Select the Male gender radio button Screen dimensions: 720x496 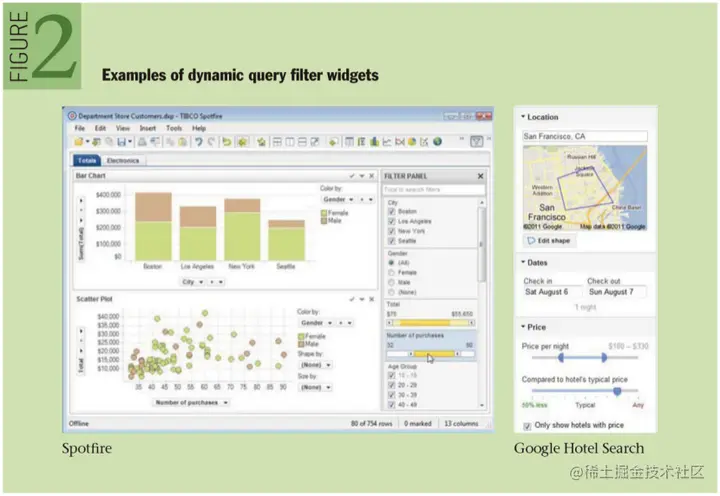[391, 282]
